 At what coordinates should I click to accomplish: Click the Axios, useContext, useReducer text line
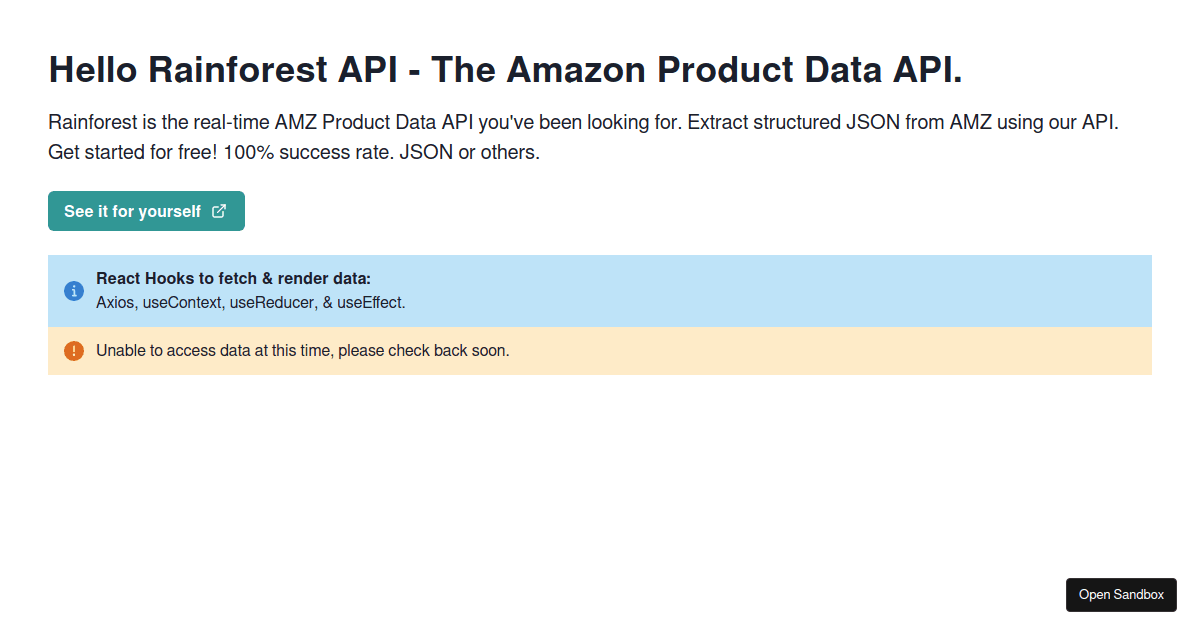251,302
